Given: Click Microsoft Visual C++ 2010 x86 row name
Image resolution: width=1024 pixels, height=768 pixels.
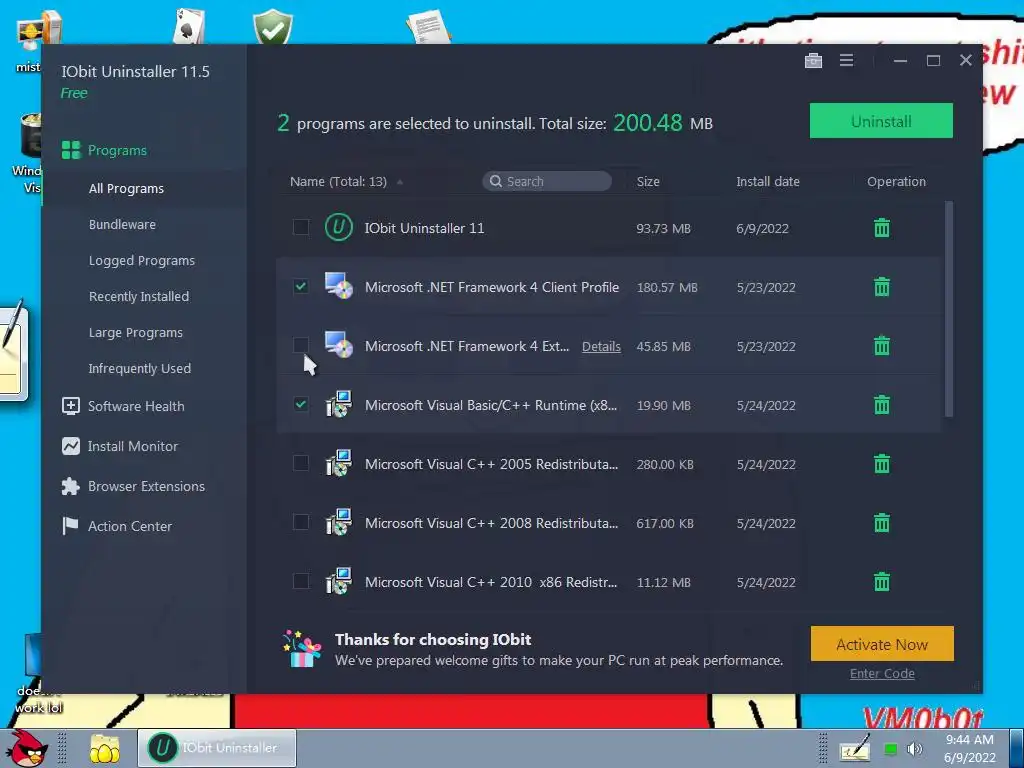Looking at the screenshot, I should point(490,582).
